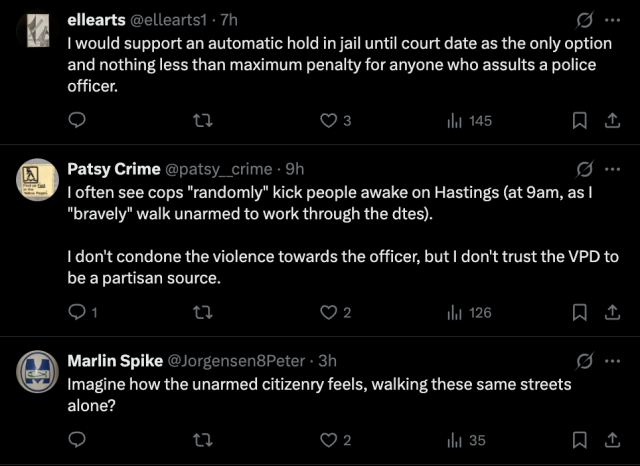View analytics for 145-view tweet
Image resolution: width=640 pixels, height=466 pixels.
coord(469,121)
